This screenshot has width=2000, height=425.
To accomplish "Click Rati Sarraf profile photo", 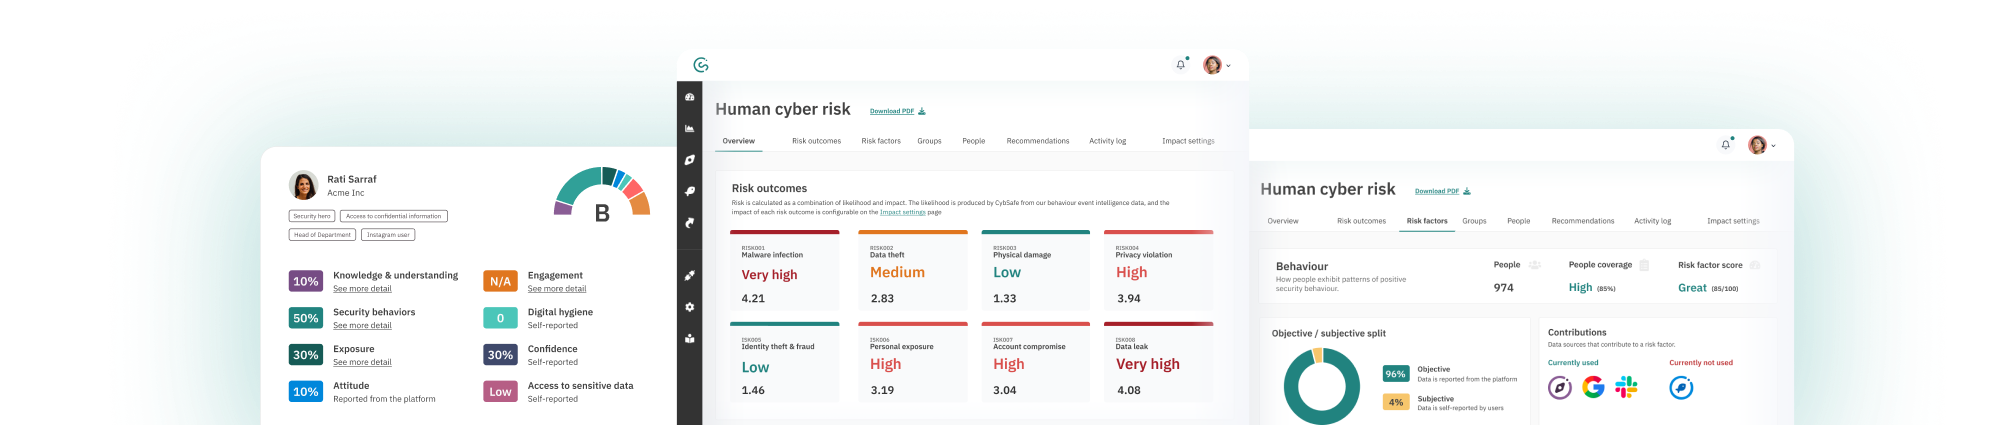I will pyautogui.click(x=304, y=185).
